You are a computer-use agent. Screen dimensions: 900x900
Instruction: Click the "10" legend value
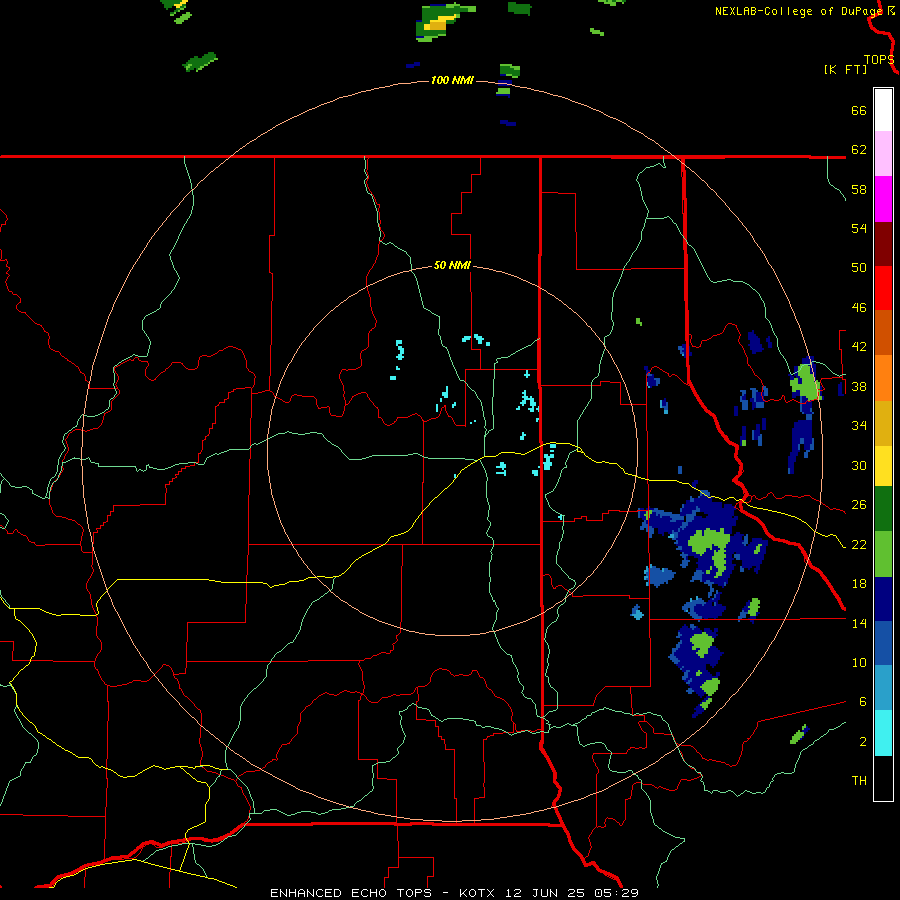point(859,662)
